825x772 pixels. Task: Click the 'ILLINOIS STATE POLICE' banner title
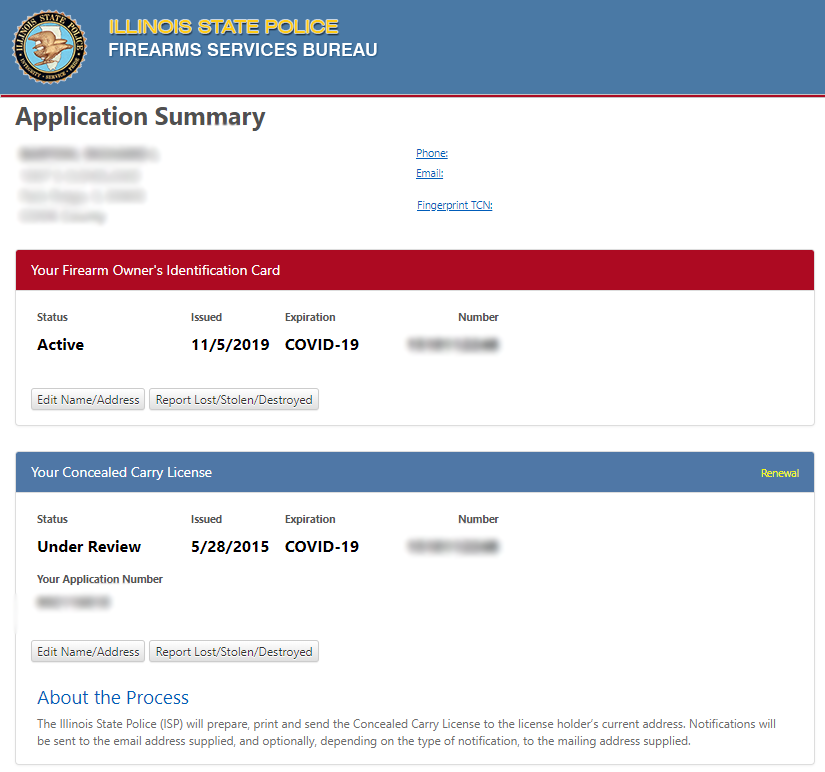point(224,27)
